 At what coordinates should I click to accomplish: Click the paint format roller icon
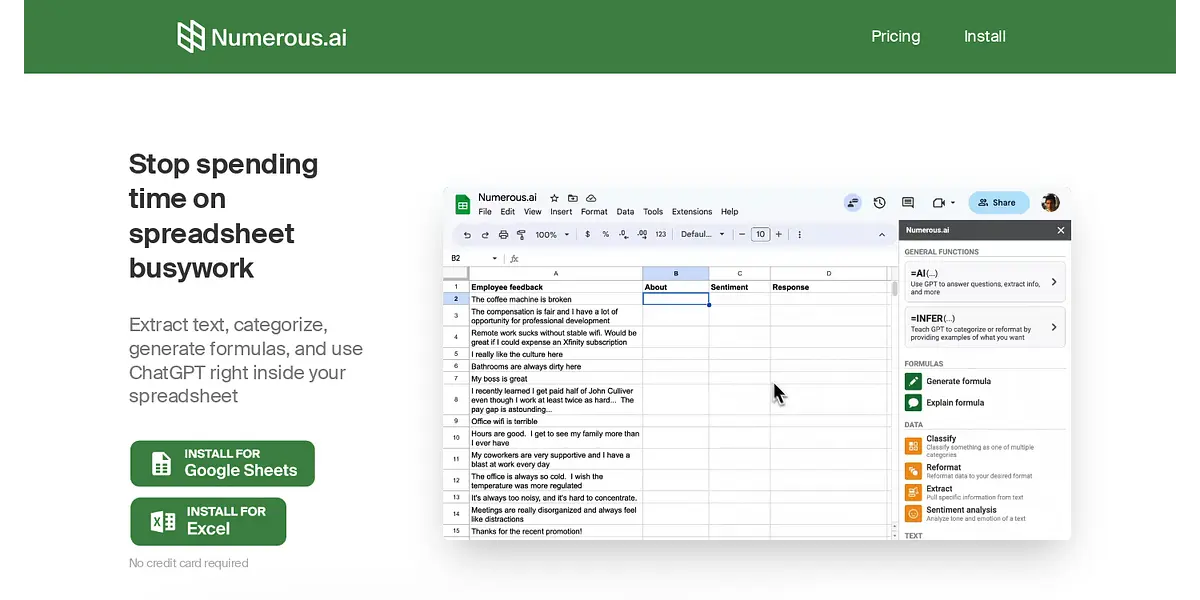pos(521,235)
